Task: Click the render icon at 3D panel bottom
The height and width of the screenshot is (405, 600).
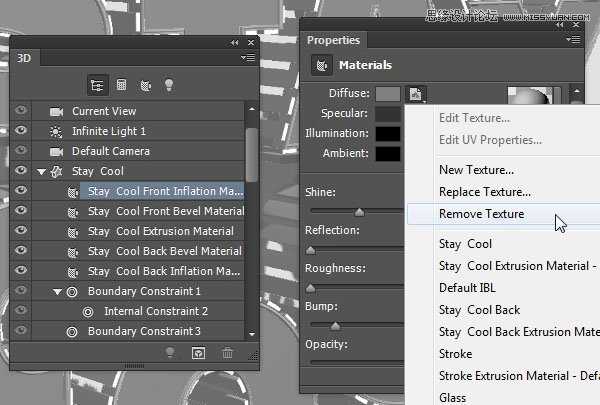Action: point(199,352)
